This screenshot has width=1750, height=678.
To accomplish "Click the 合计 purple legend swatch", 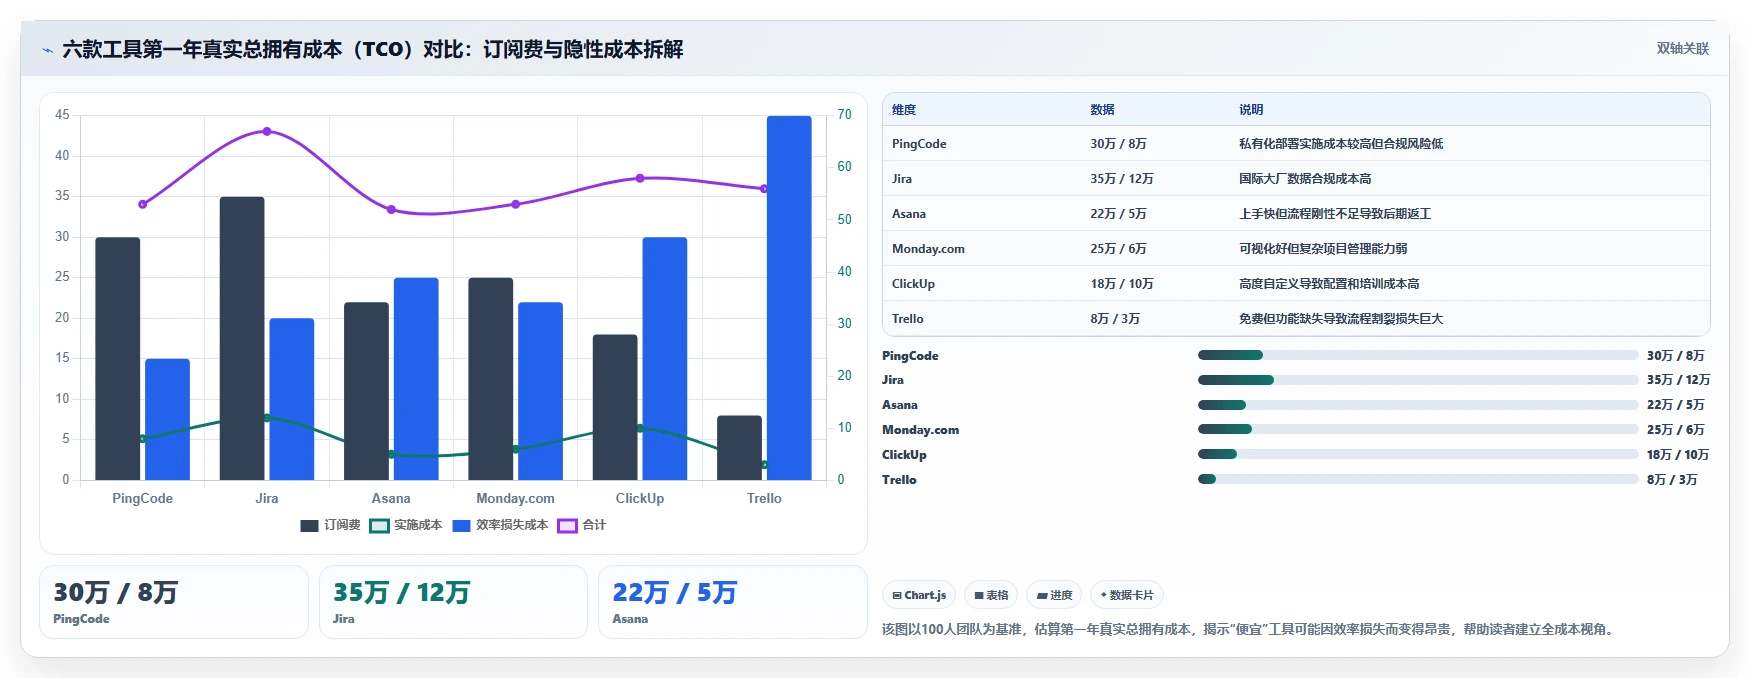I will click(x=567, y=525).
